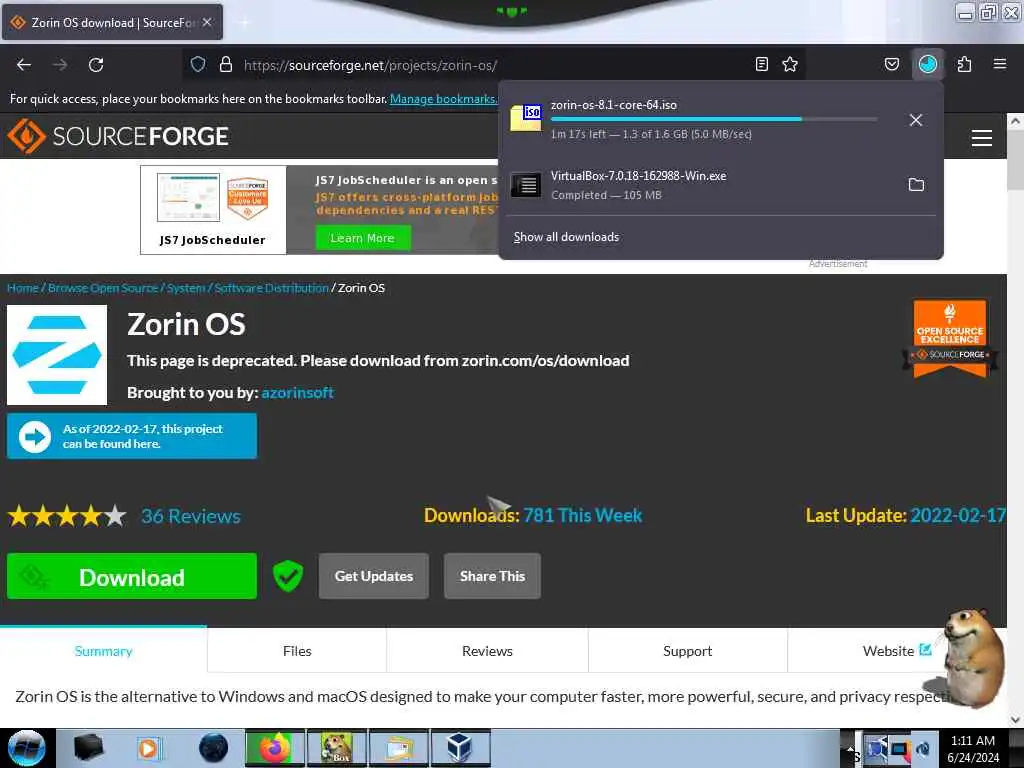The width and height of the screenshot is (1024, 768).
Task: Open the Firefox taskbar icon
Action: (275, 748)
